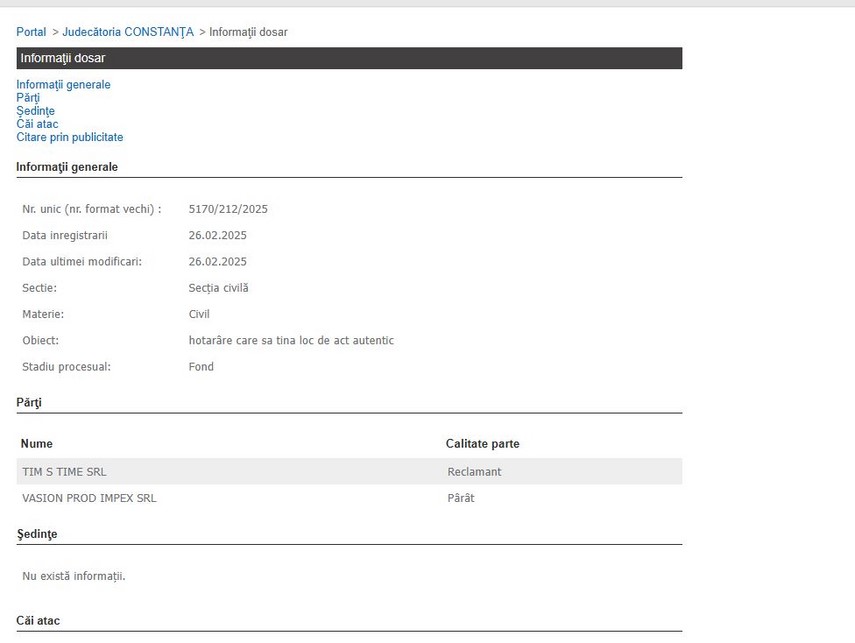Image resolution: width=855 pixels, height=643 pixels.
Task: Click the Data inregistrarii date value
Action: coord(217,235)
